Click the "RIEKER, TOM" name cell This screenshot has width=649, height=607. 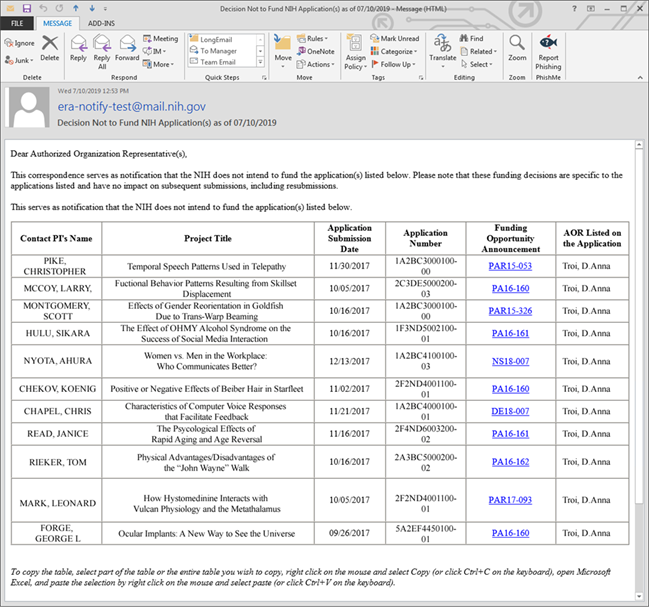click(x=57, y=462)
